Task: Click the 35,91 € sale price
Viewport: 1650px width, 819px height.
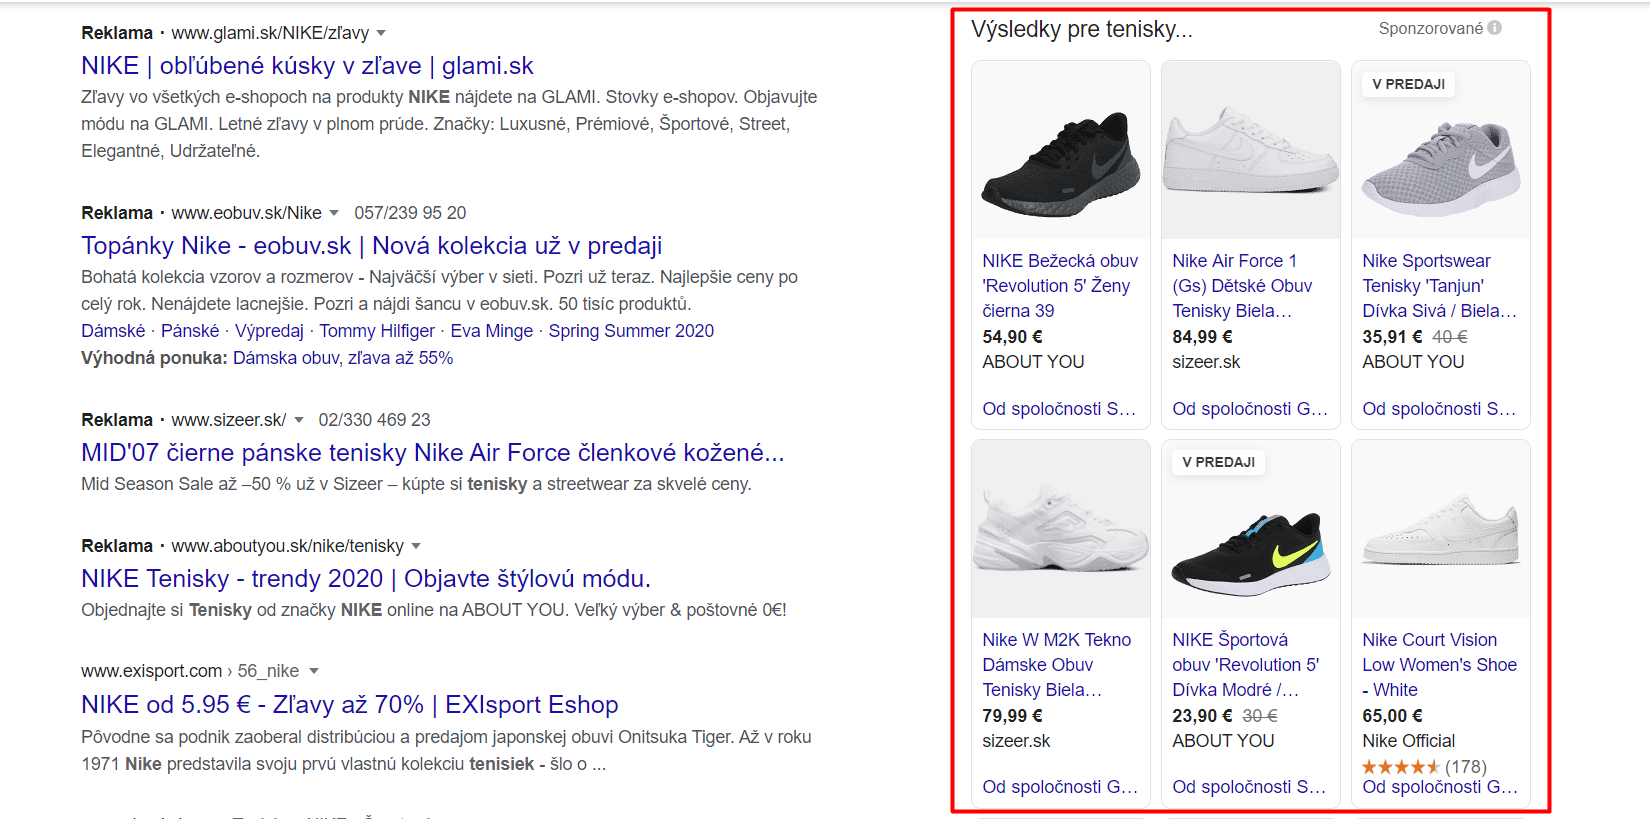Action: coord(1392,337)
